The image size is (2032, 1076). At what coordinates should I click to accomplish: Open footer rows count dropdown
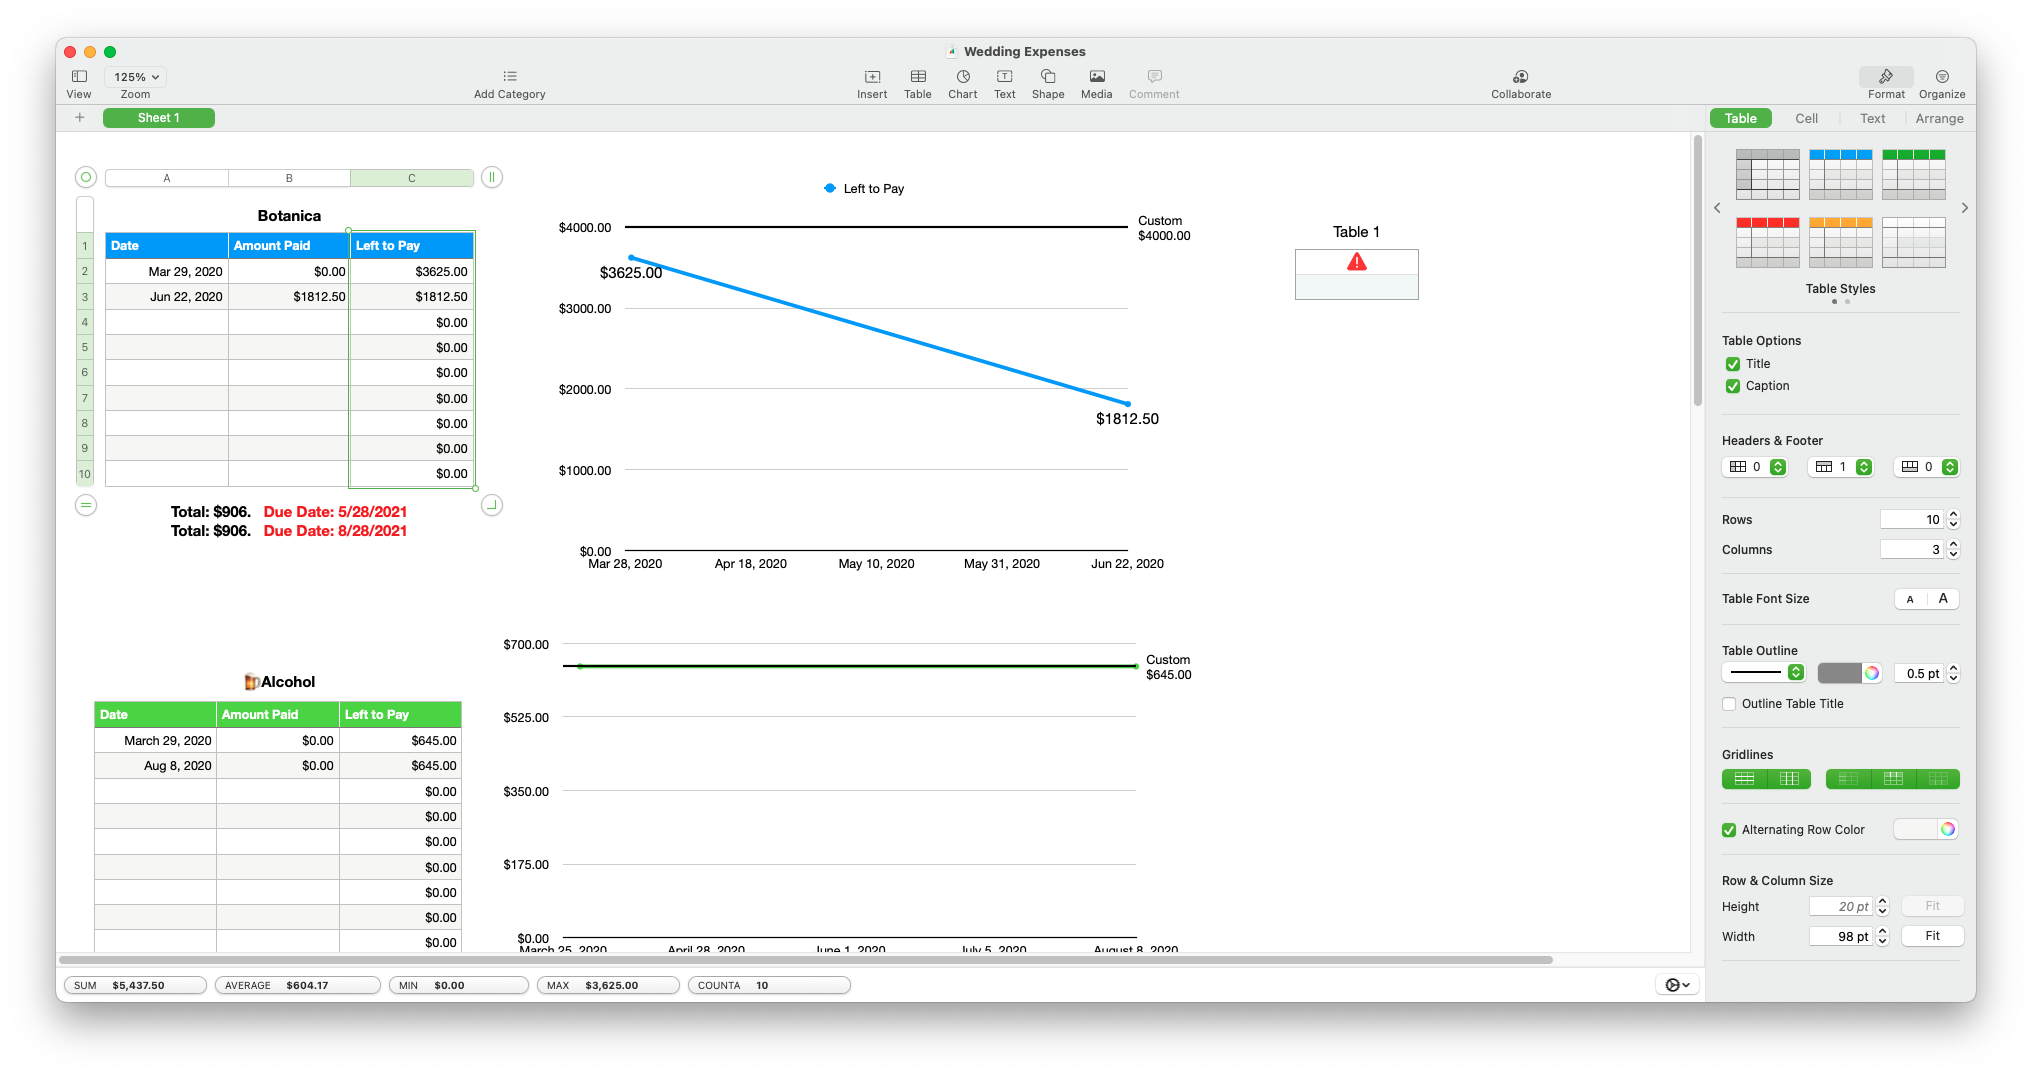tap(1927, 467)
